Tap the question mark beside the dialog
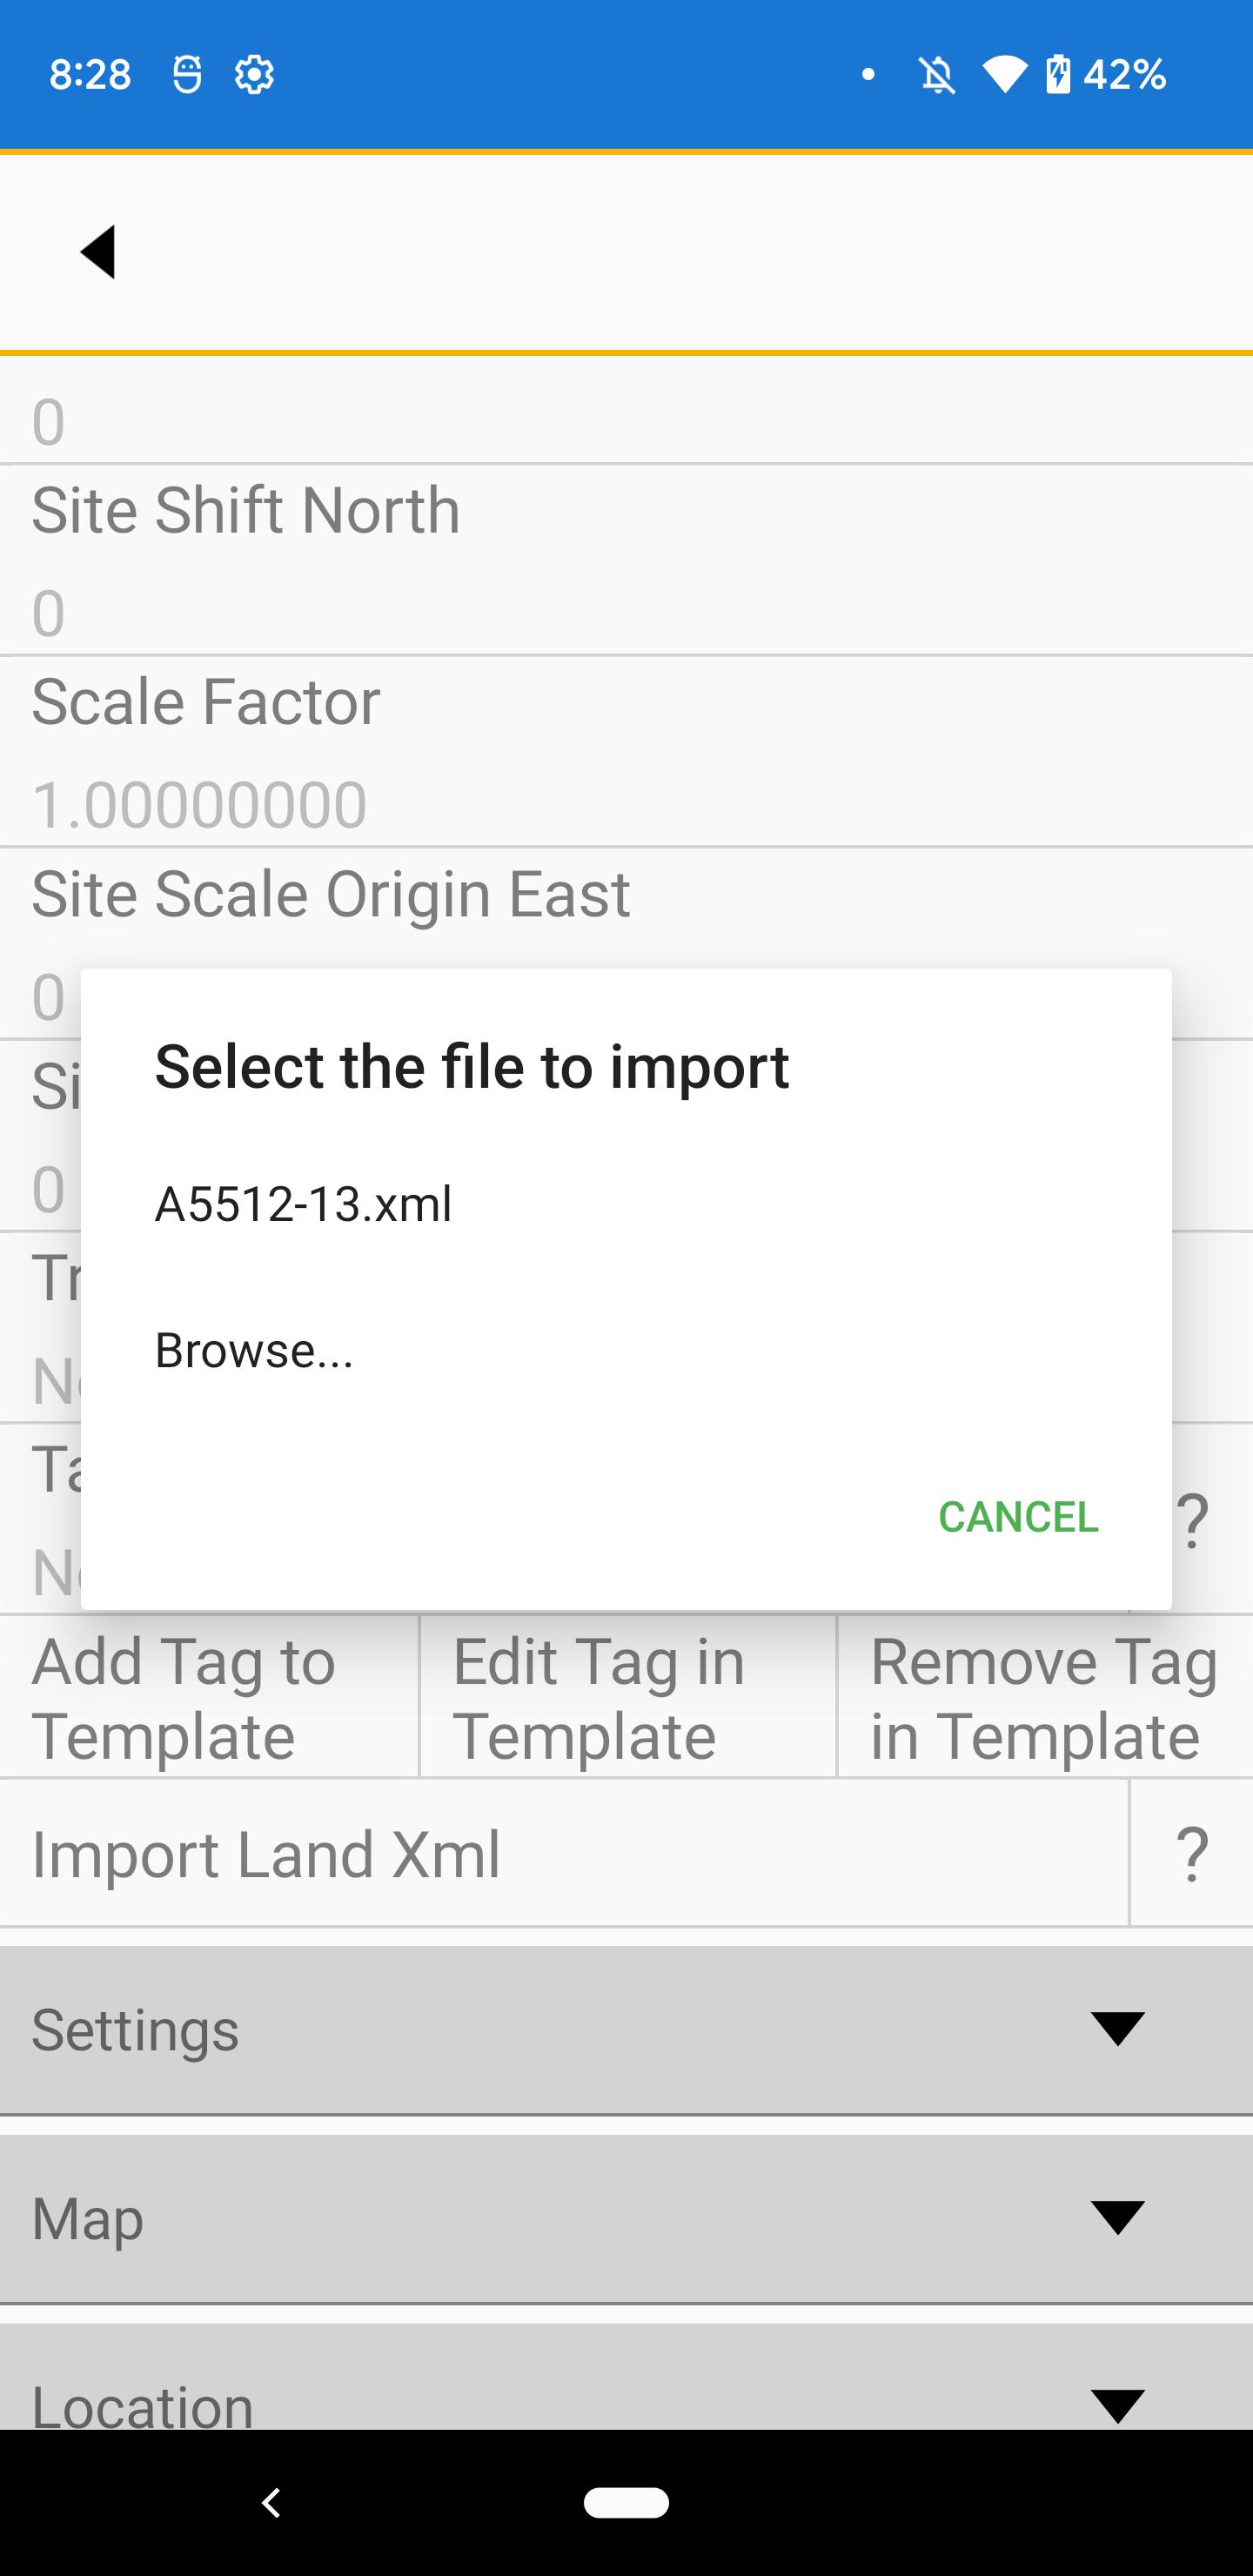This screenshot has height=2576, width=1253. (1192, 1519)
